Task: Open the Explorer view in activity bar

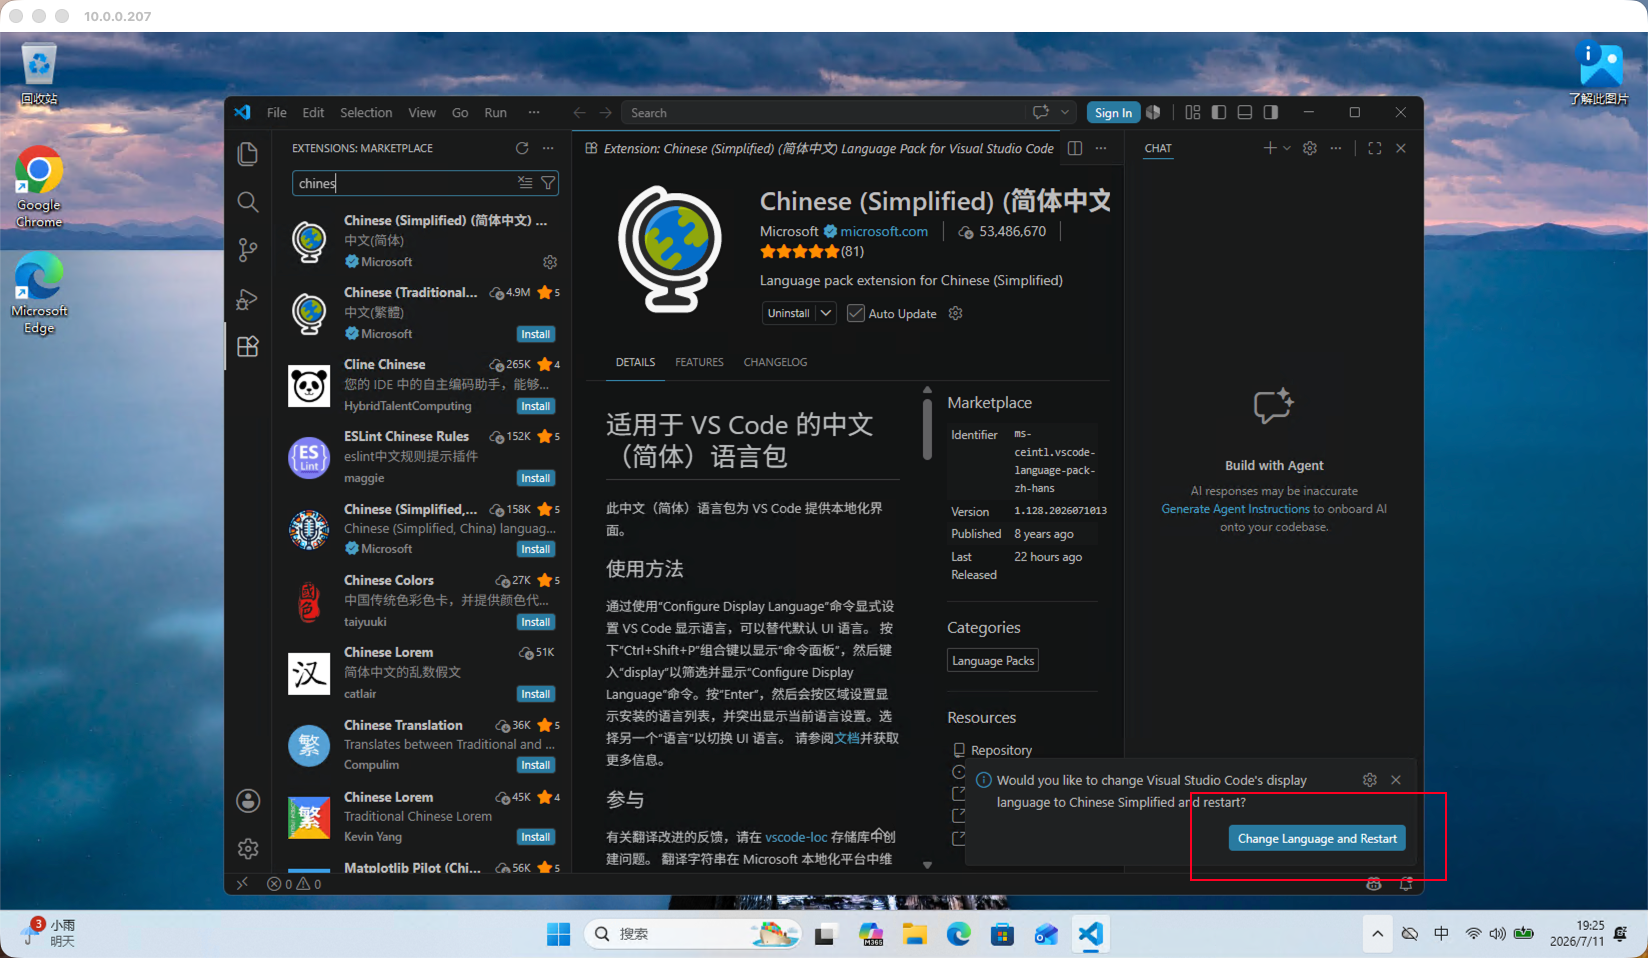Action: click(x=248, y=154)
